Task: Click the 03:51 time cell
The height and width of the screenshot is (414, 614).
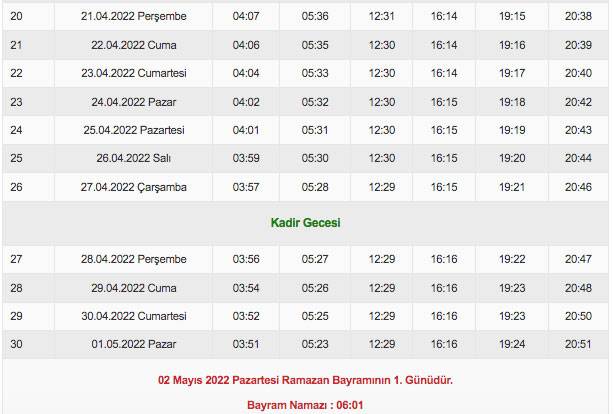Action: click(x=246, y=344)
